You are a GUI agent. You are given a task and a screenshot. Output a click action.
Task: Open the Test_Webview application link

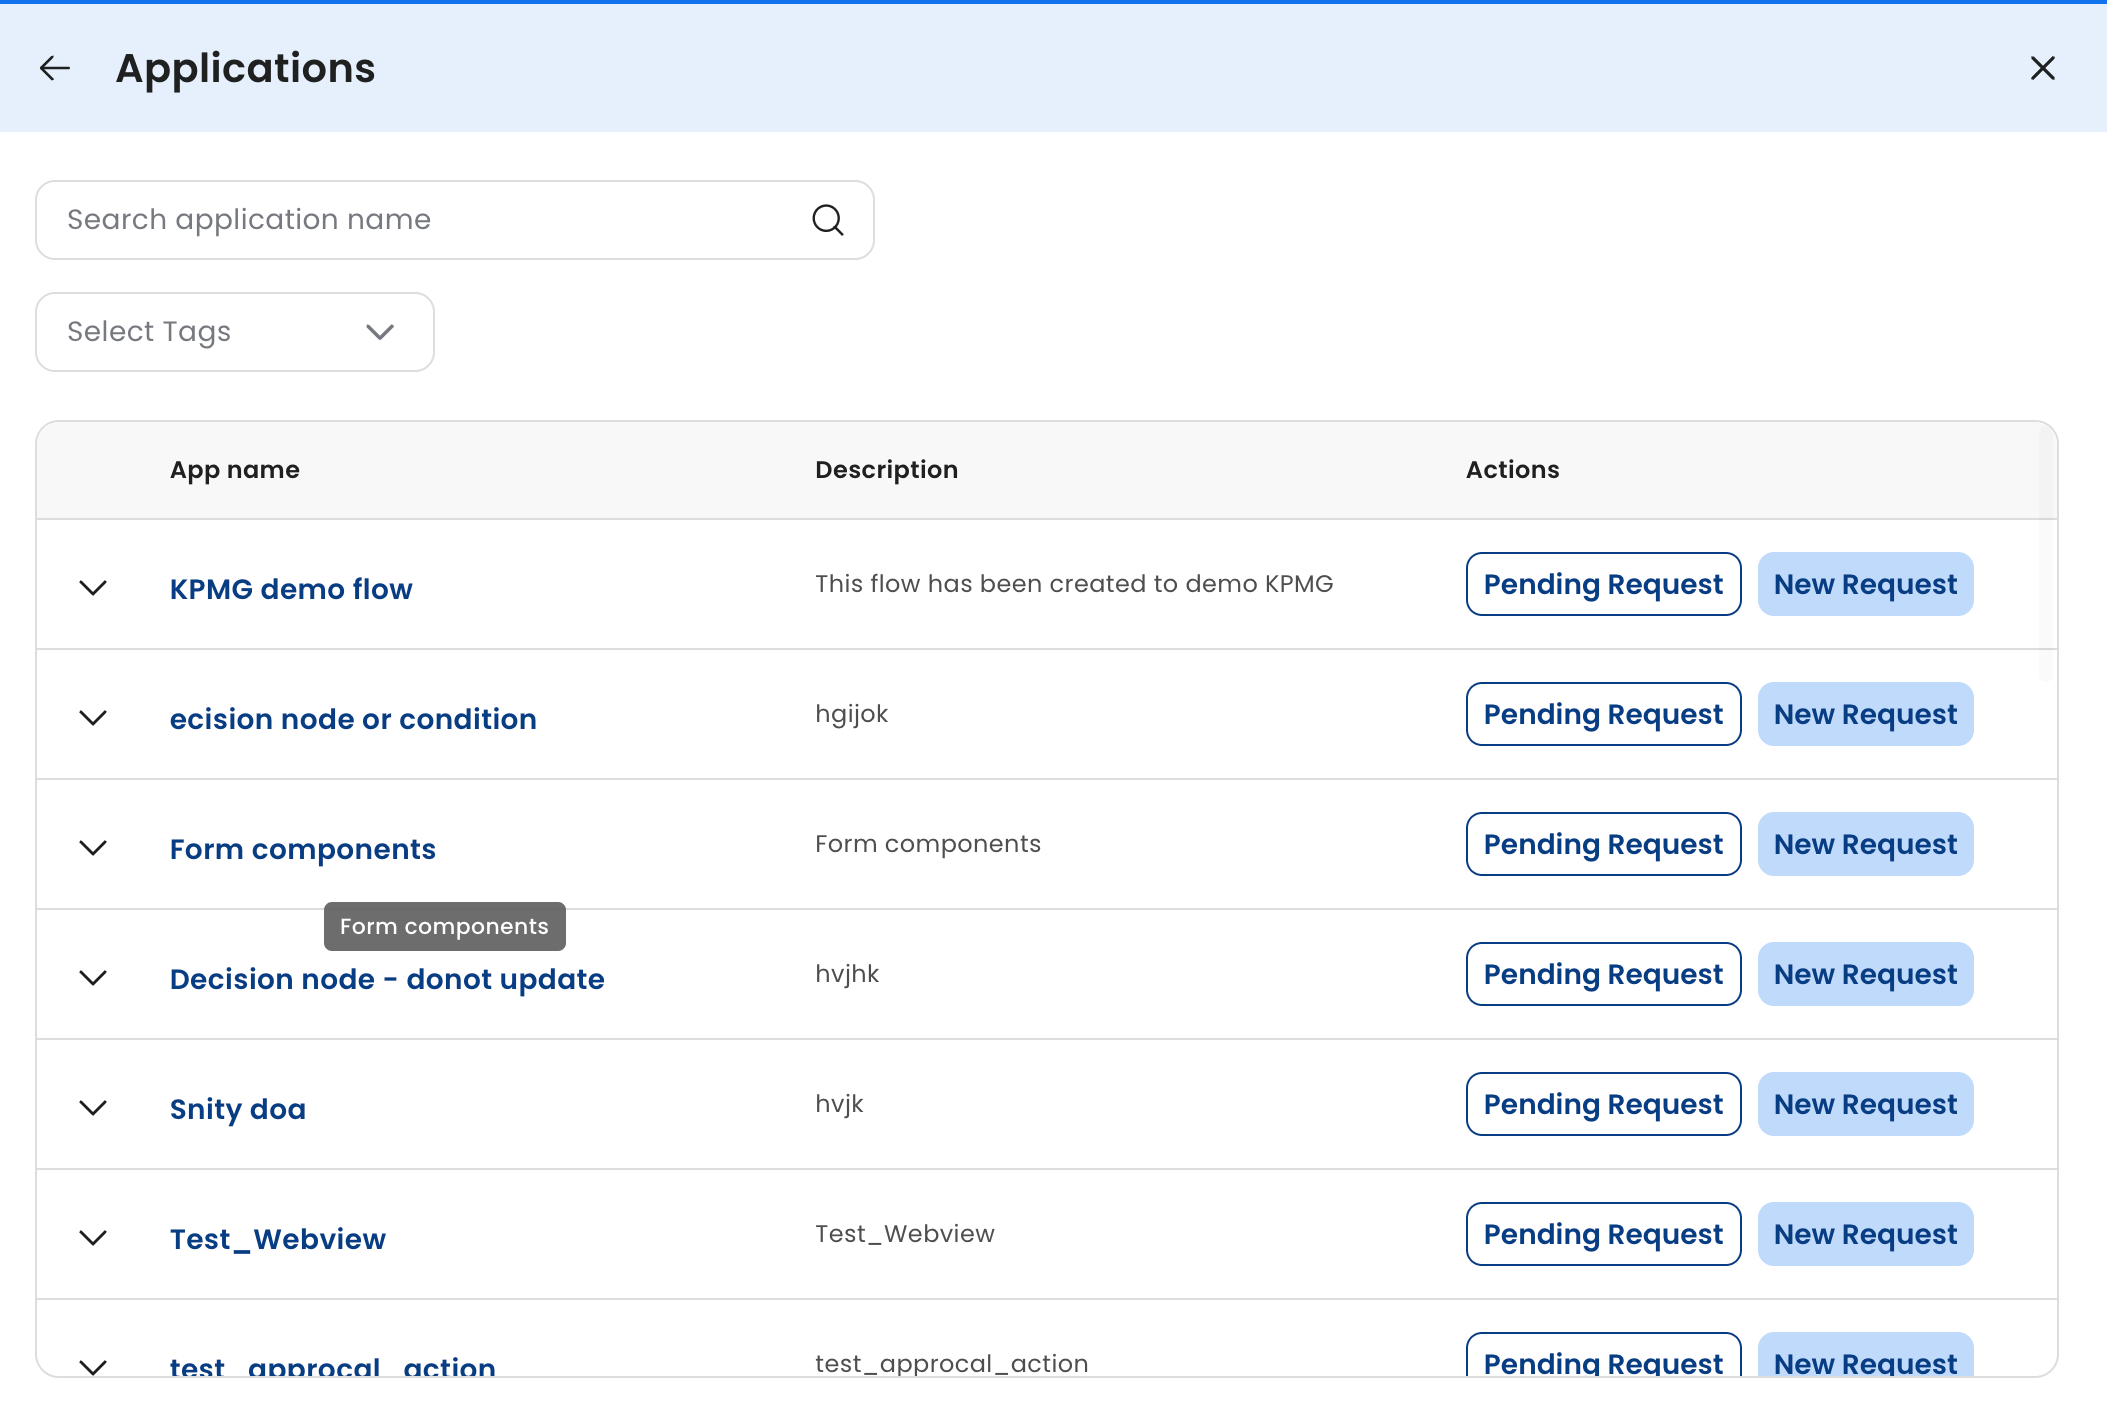(278, 1239)
